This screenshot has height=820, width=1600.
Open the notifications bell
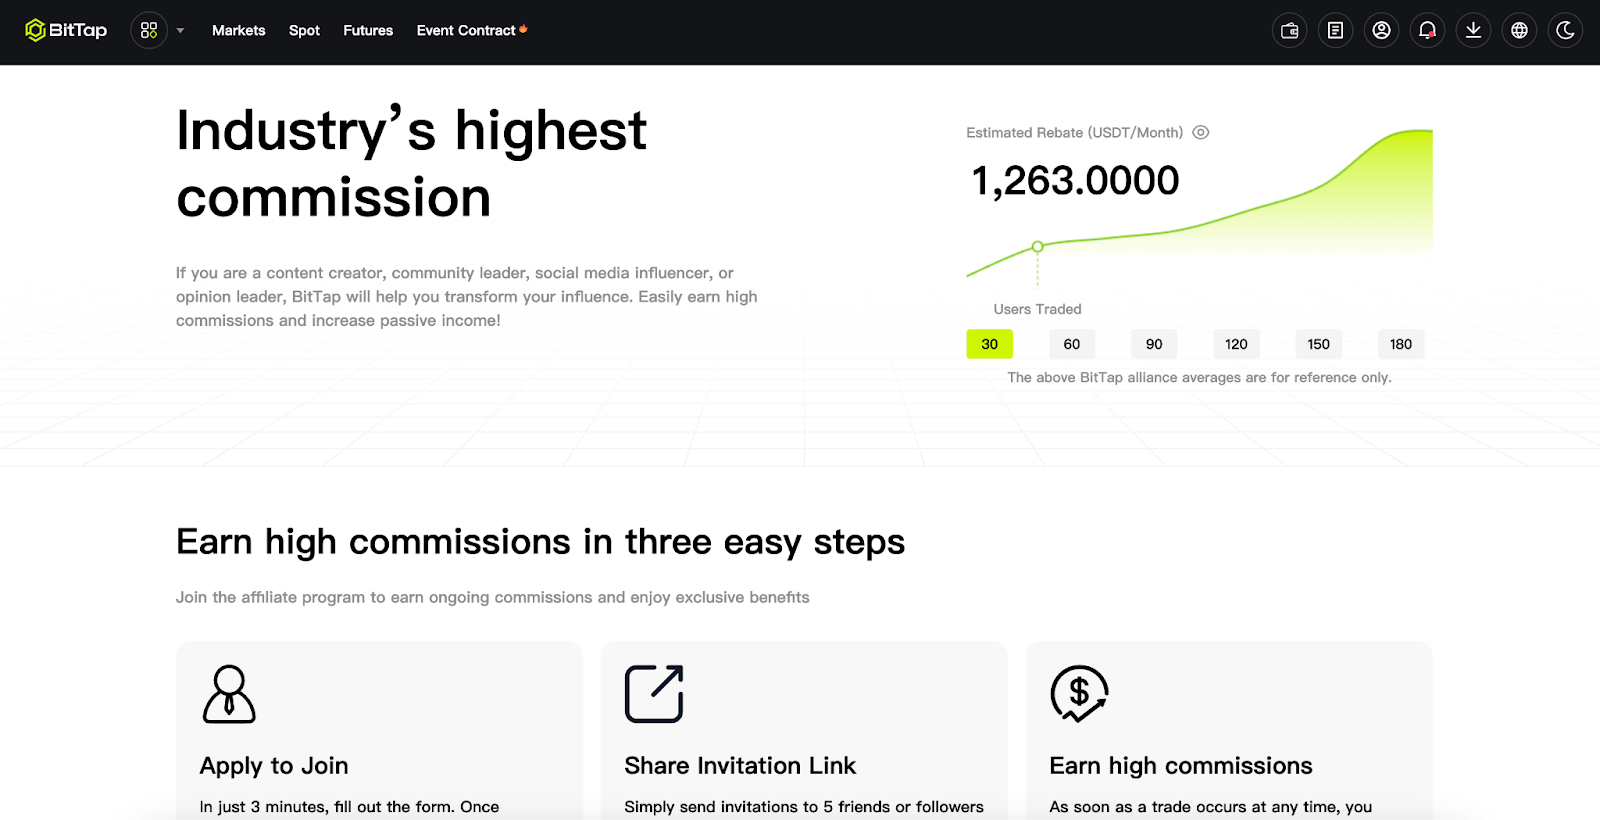pyautogui.click(x=1428, y=30)
